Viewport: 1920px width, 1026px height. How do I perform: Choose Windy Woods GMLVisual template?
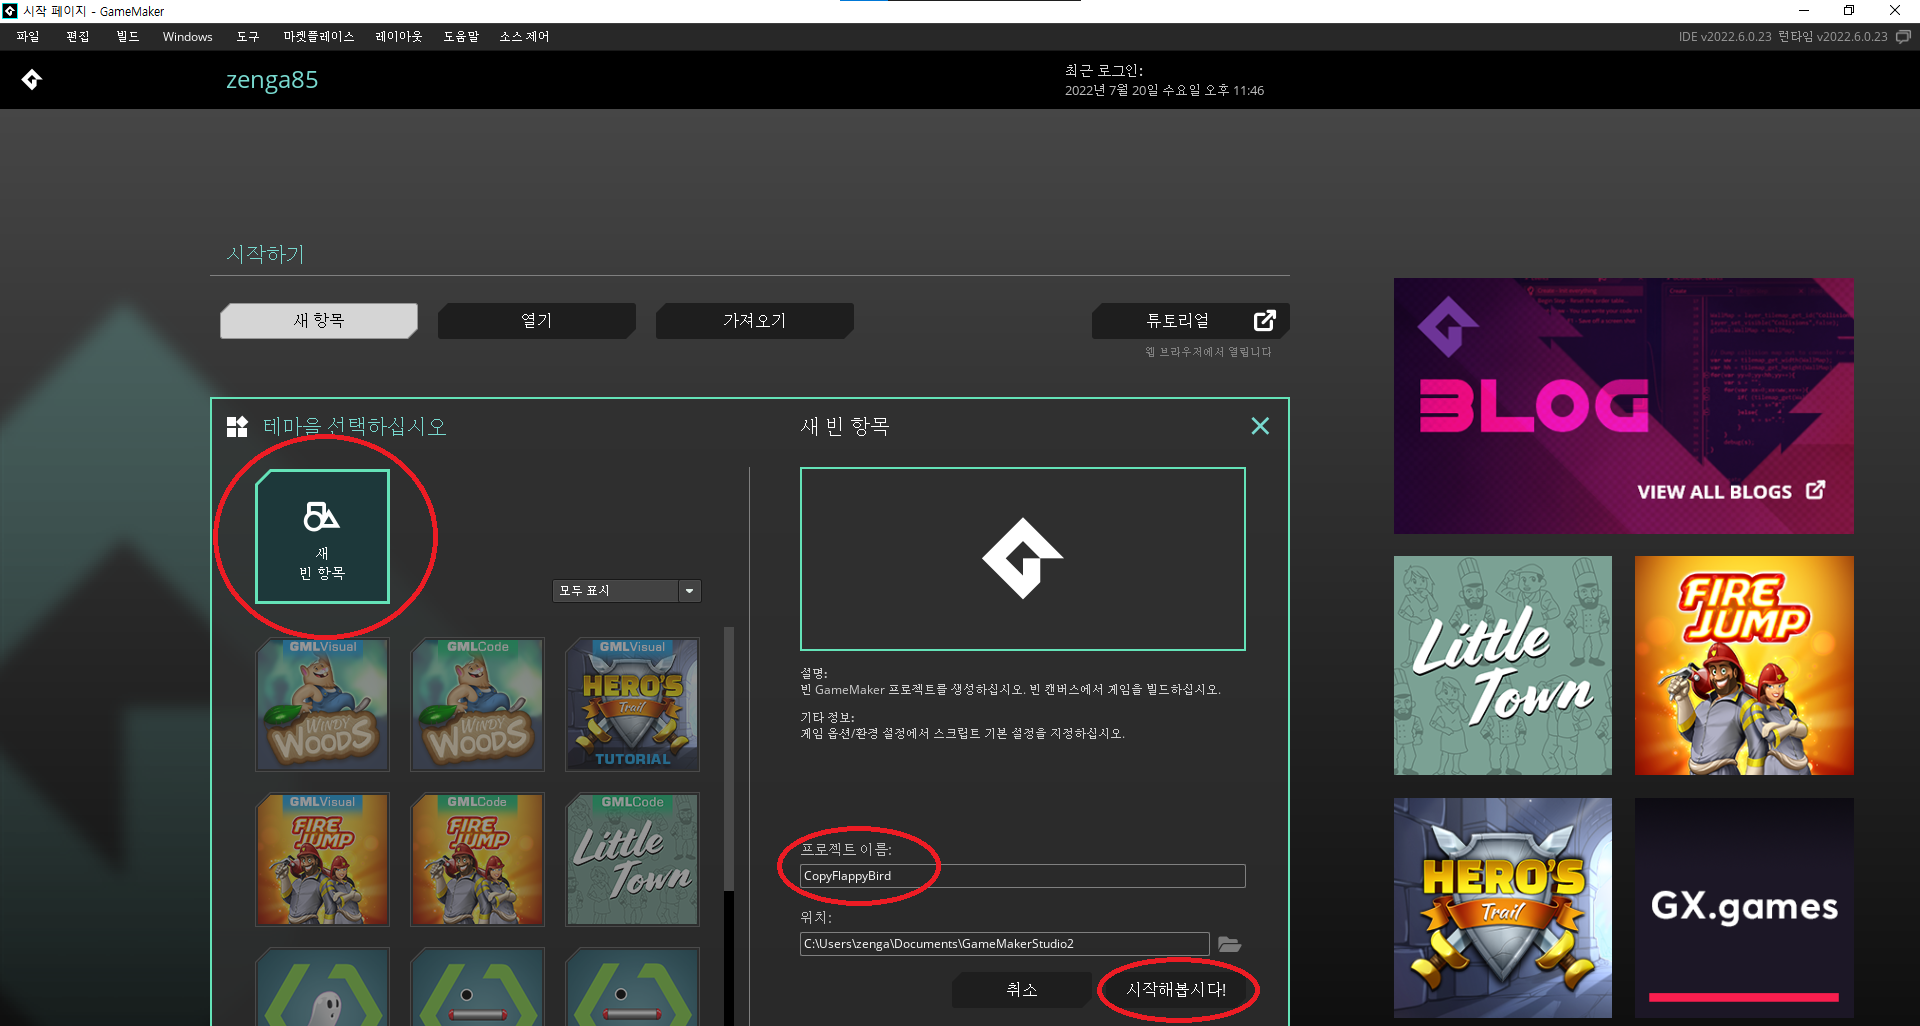point(322,705)
